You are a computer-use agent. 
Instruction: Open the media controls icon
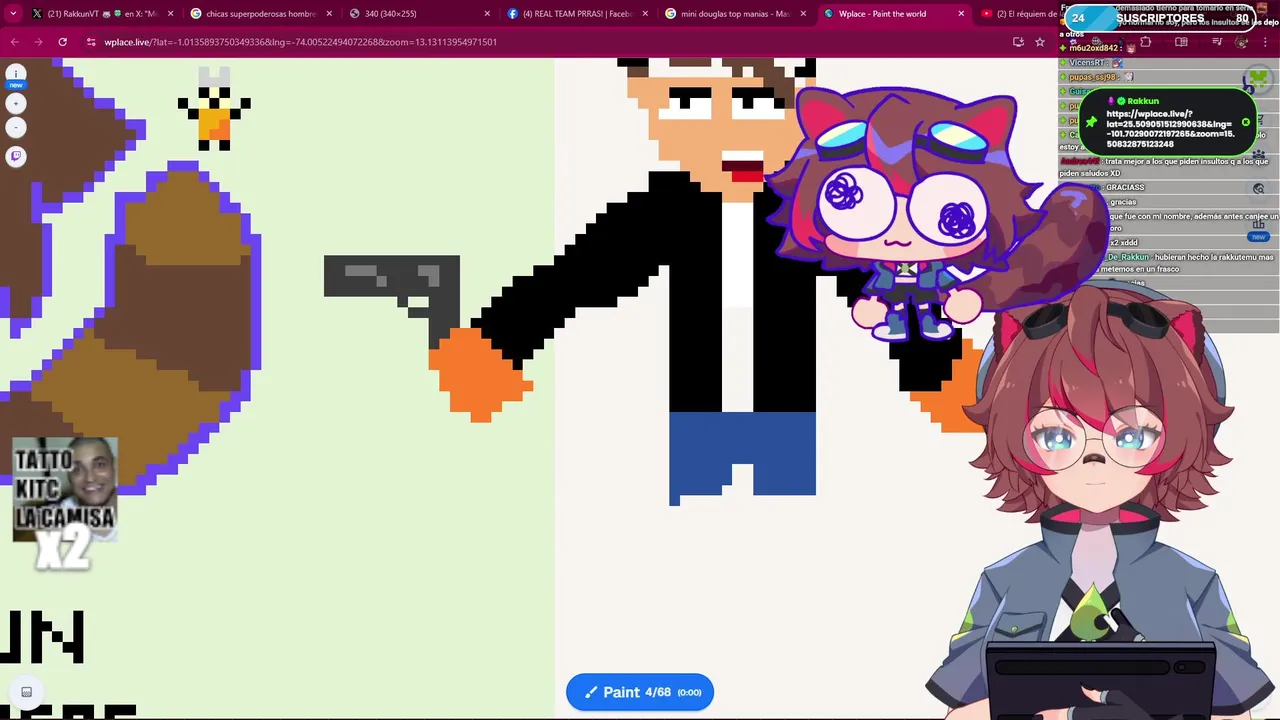pos(1217,42)
